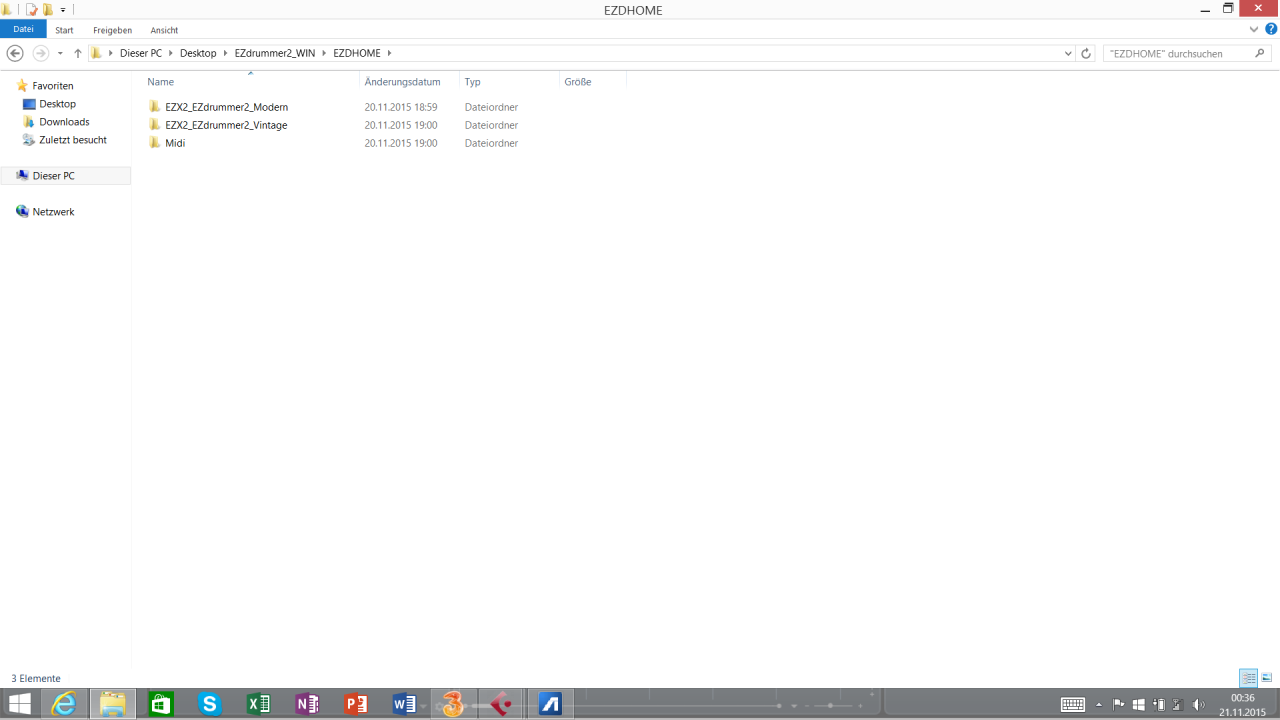
Task: Open the Action Center flag icon
Action: tap(1119, 704)
